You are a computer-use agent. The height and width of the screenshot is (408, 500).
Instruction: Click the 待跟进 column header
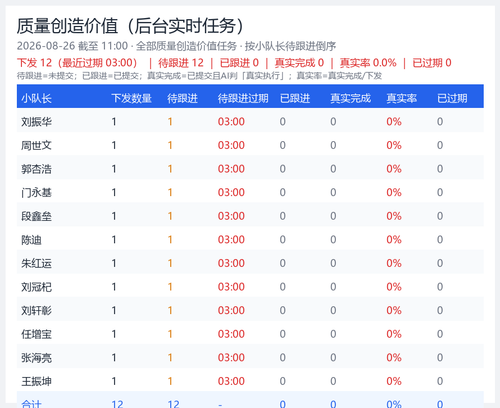tap(182, 98)
